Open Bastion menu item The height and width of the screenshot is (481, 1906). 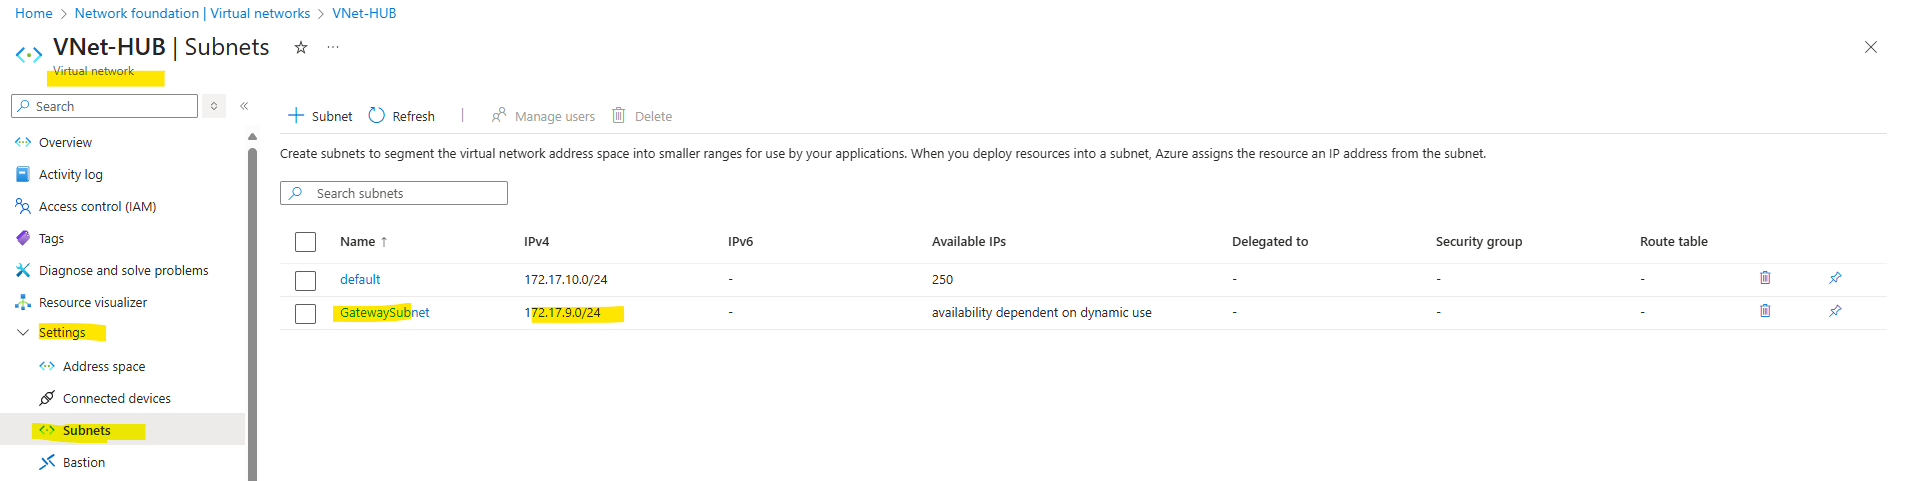(x=83, y=462)
